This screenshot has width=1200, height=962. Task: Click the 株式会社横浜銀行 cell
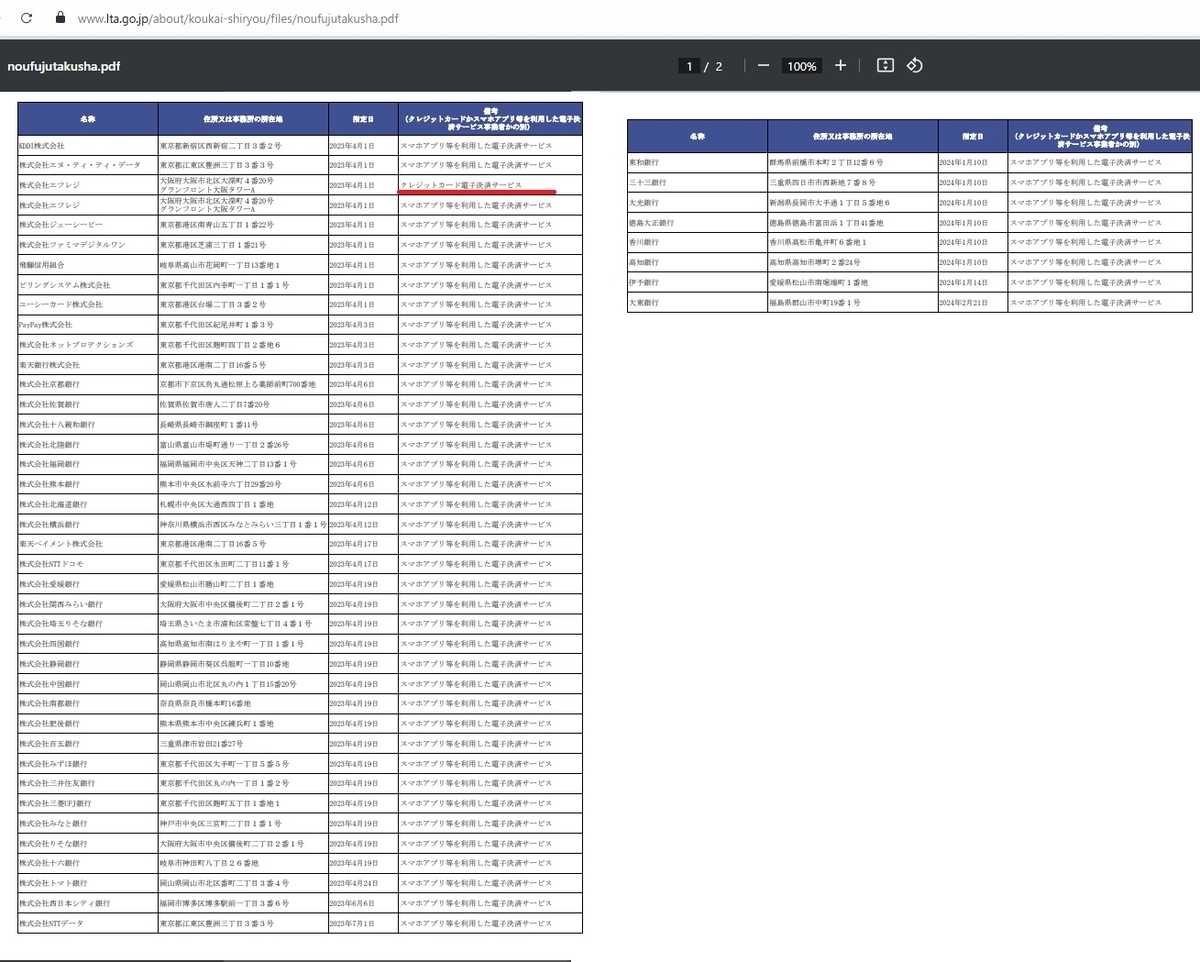[88, 524]
